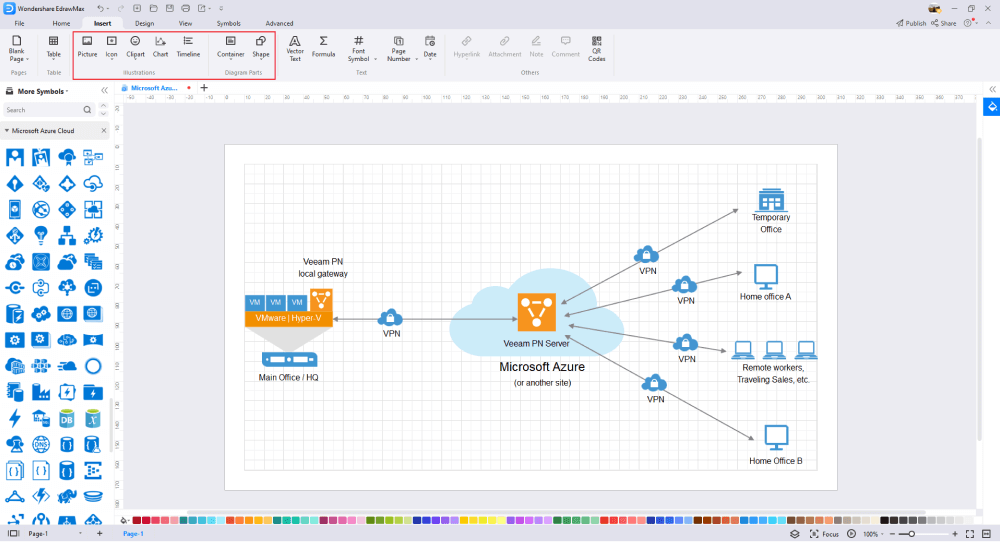This screenshot has height=542, width=1000.
Task: Click the Print icon in quick access bar
Action: tap(186, 8)
